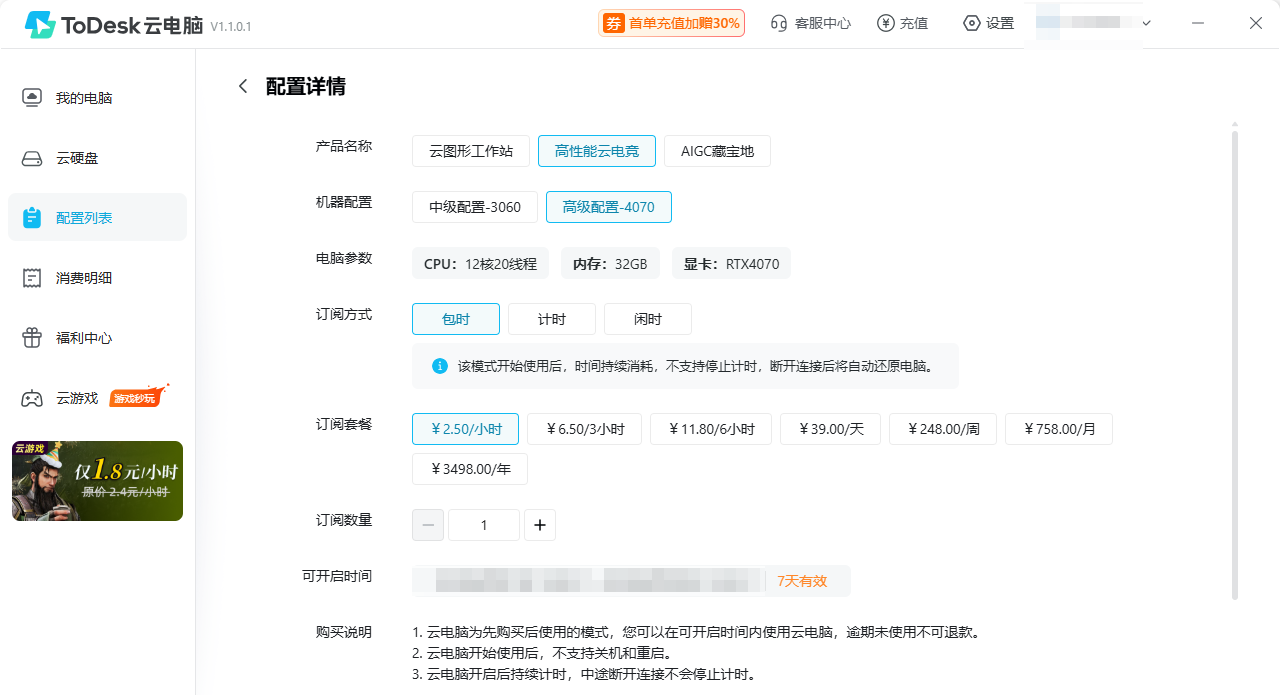Select 闲时 subscription mode
Viewport: 1280px width, 695px height.
point(648,319)
